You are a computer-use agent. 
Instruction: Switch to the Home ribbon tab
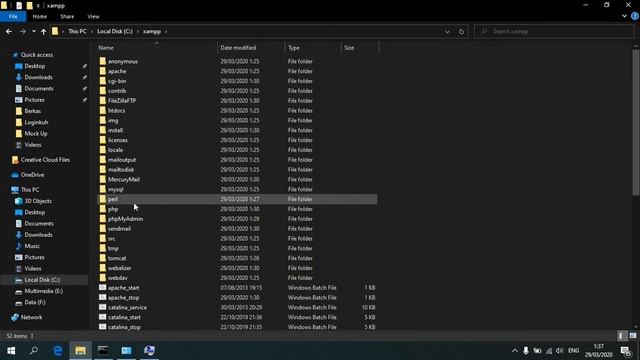[x=40, y=17]
